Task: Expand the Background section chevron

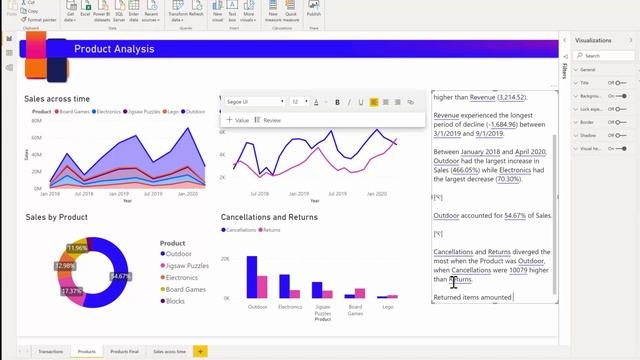Action: (576, 96)
